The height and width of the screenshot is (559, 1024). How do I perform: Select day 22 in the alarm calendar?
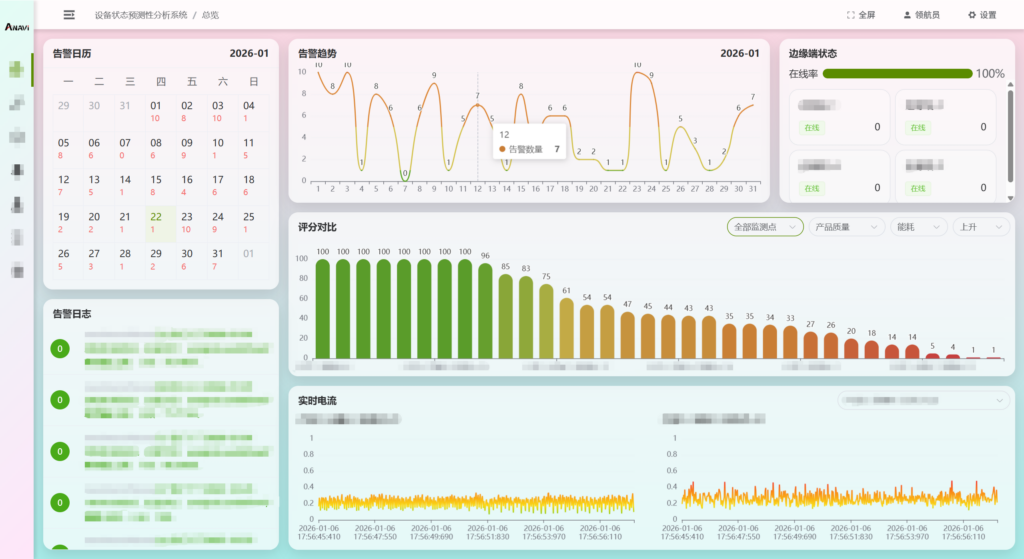click(156, 222)
